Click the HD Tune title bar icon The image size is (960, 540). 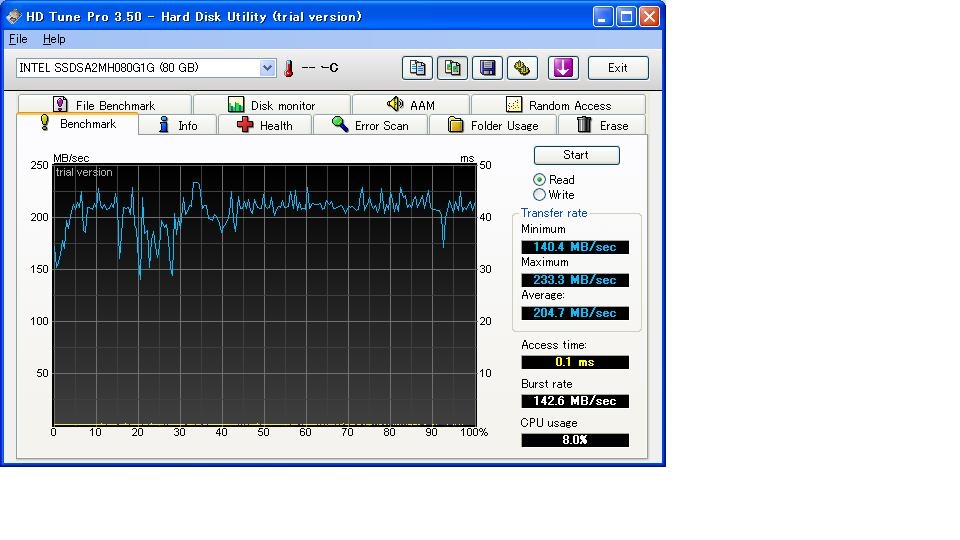(14, 16)
